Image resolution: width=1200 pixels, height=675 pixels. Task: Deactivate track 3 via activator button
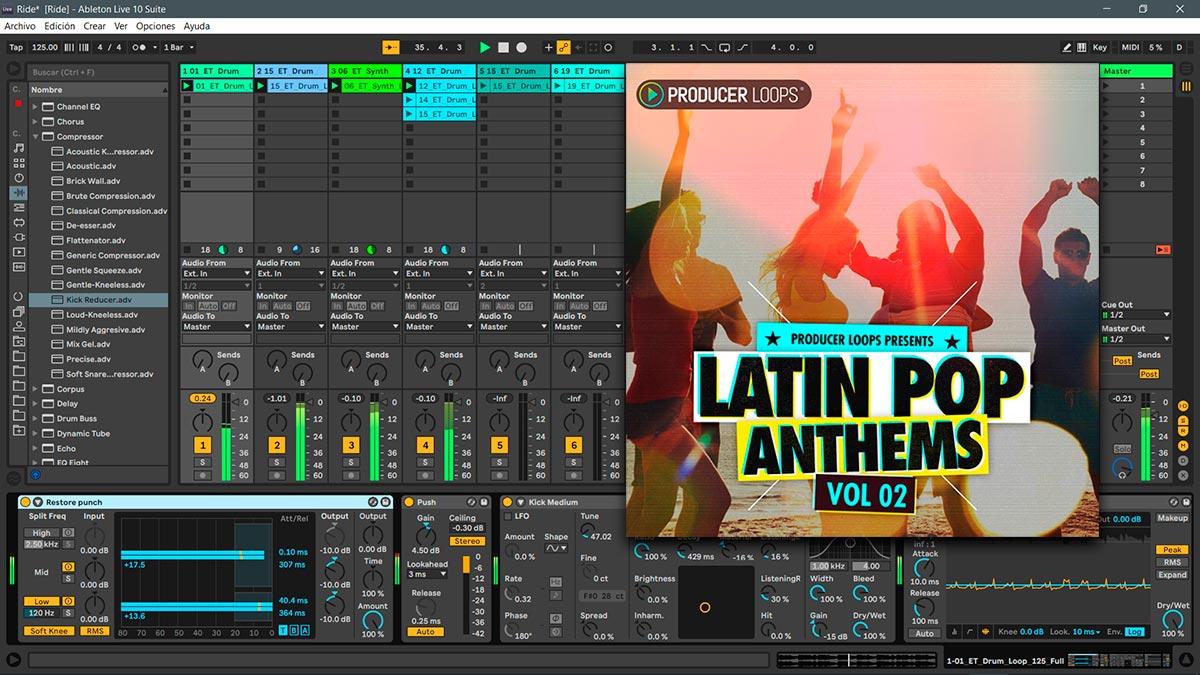pos(351,445)
